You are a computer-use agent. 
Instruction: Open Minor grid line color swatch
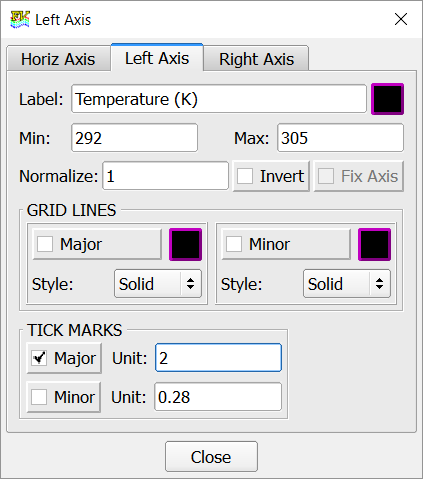click(374, 244)
